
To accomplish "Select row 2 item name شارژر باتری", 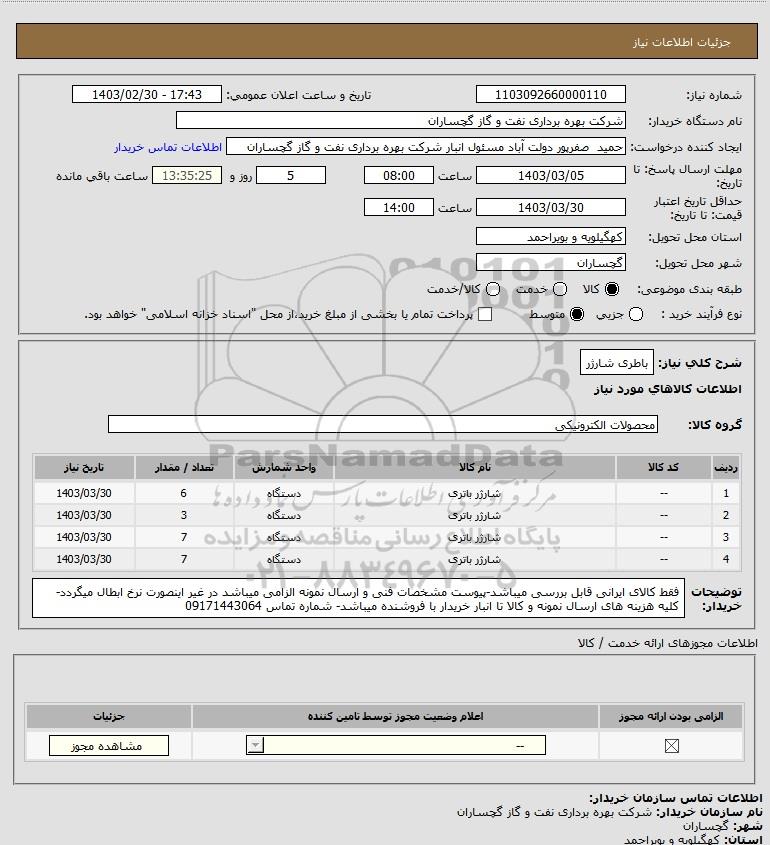I will (475, 515).
